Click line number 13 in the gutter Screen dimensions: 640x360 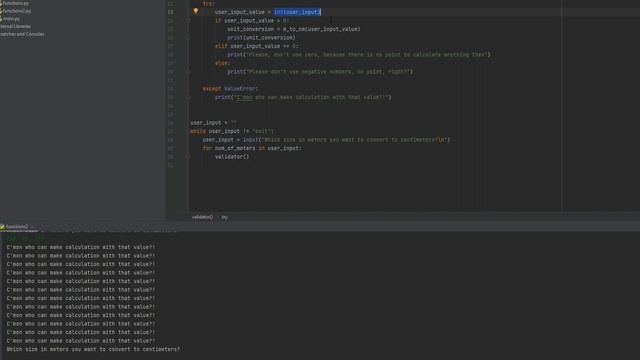point(170,12)
